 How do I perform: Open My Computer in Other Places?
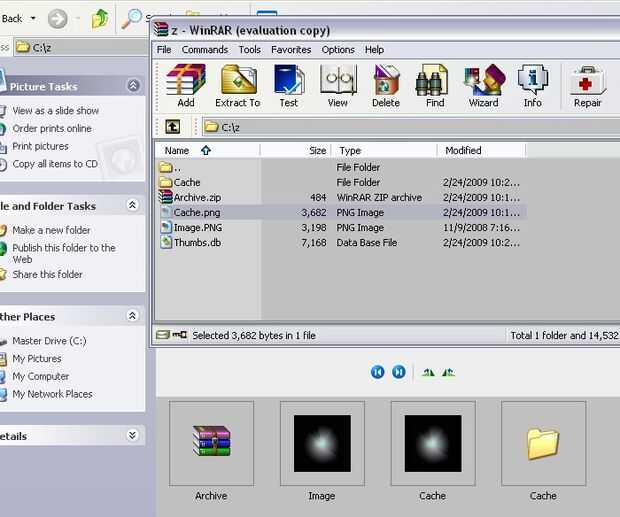pyautogui.click(x=40, y=376)
